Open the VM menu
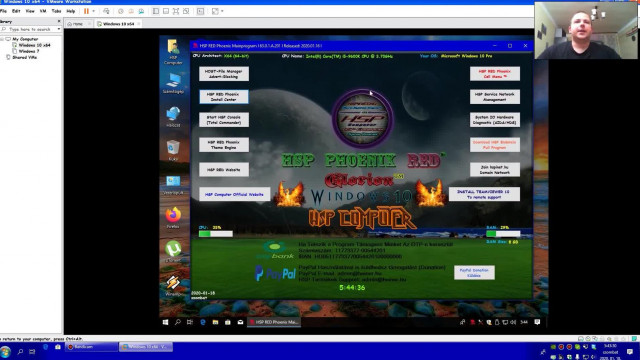 click(43, 11)
